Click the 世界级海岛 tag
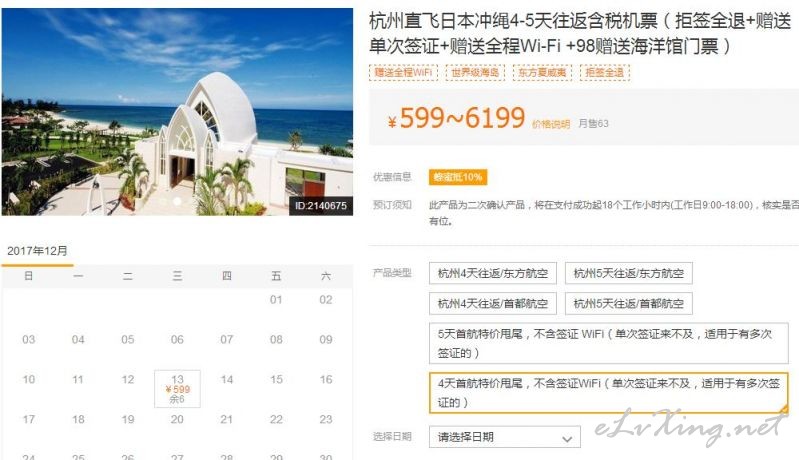Screen dimensions: 799x460 [x=475, y=72]
